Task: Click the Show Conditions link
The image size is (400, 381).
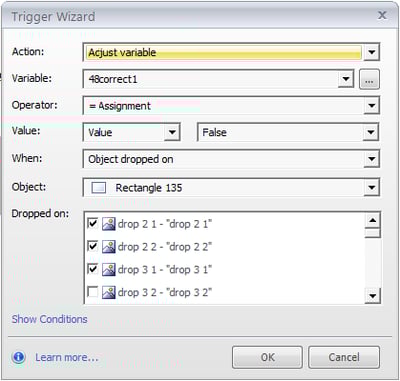Action: tap(50, 319)
